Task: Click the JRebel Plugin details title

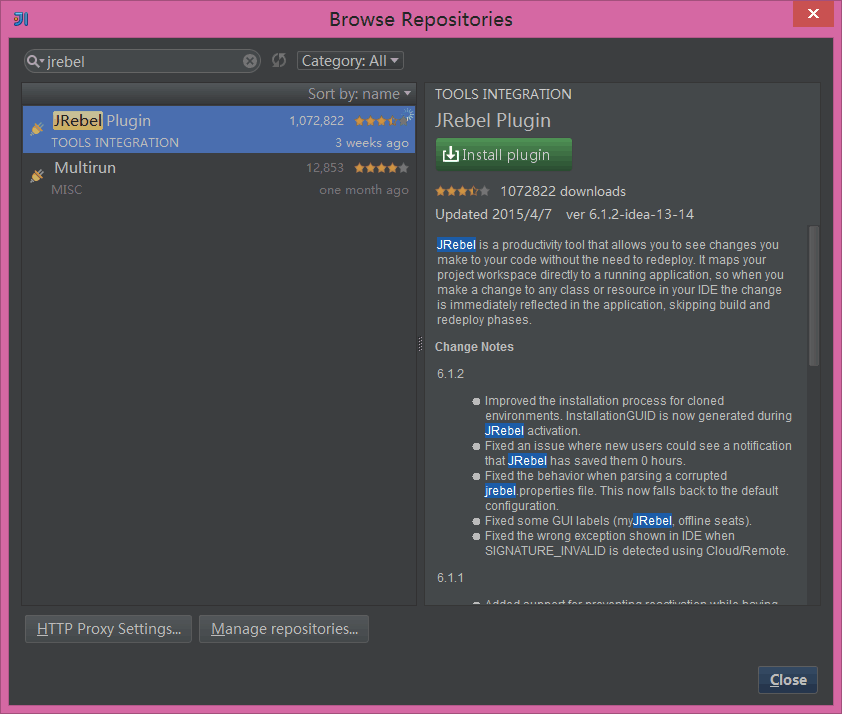Action: coord(493,120)
